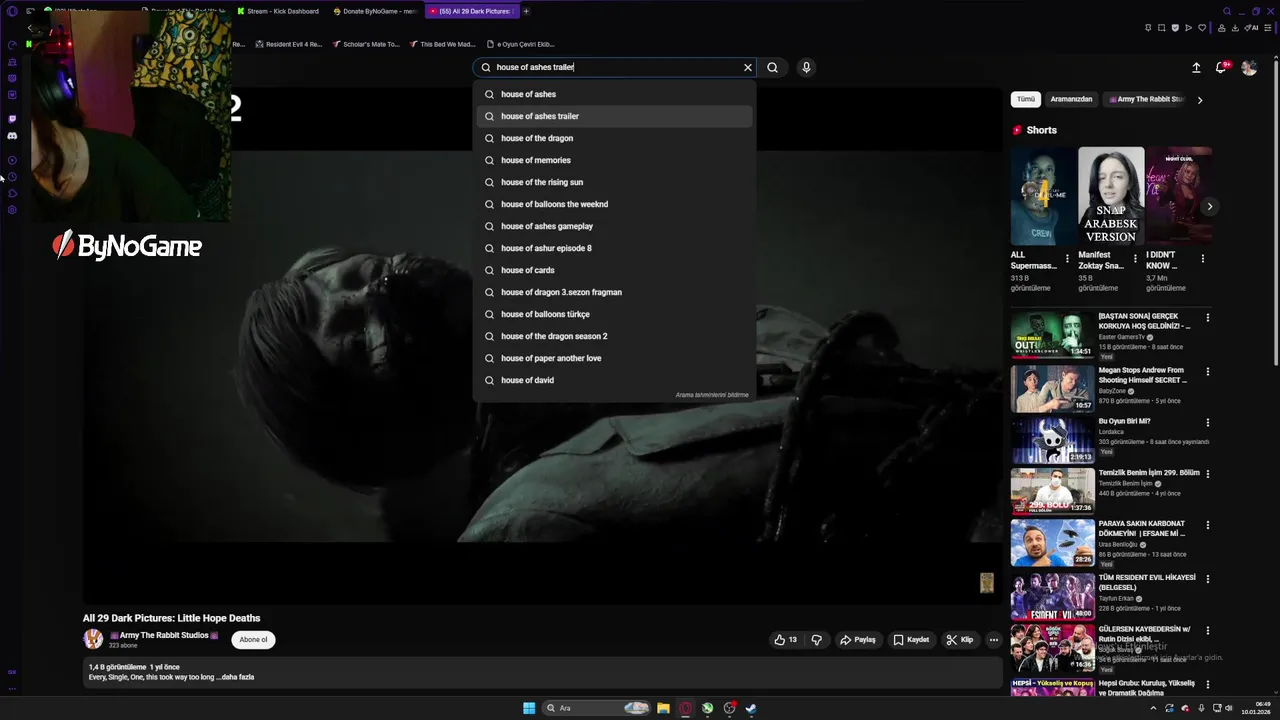The height and width of the screenshot is (720, 1280).
Task: Add page to bookmarks heart icon
Action: click(x=1202, y=28)
